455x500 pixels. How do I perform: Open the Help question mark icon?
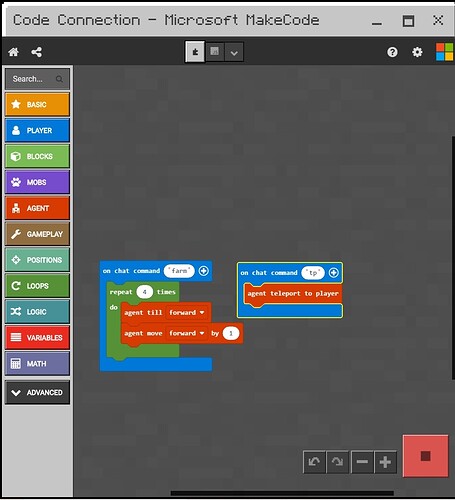pos(392,52)
